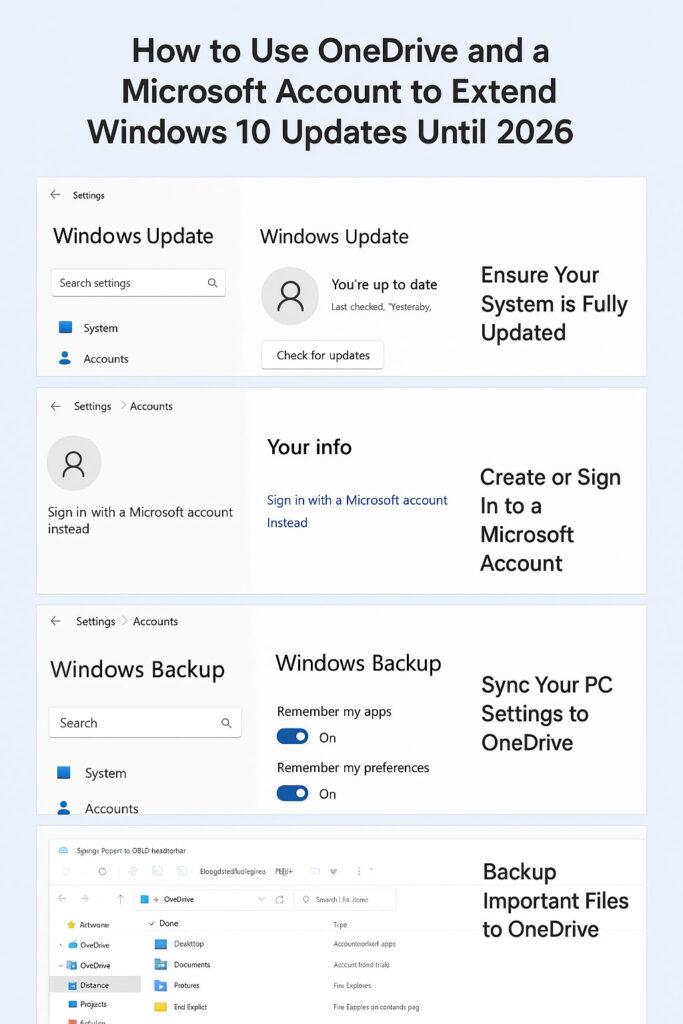Click profile avatar beside You're up to date
Viewport: 683px width, 1024px height.
290,296
